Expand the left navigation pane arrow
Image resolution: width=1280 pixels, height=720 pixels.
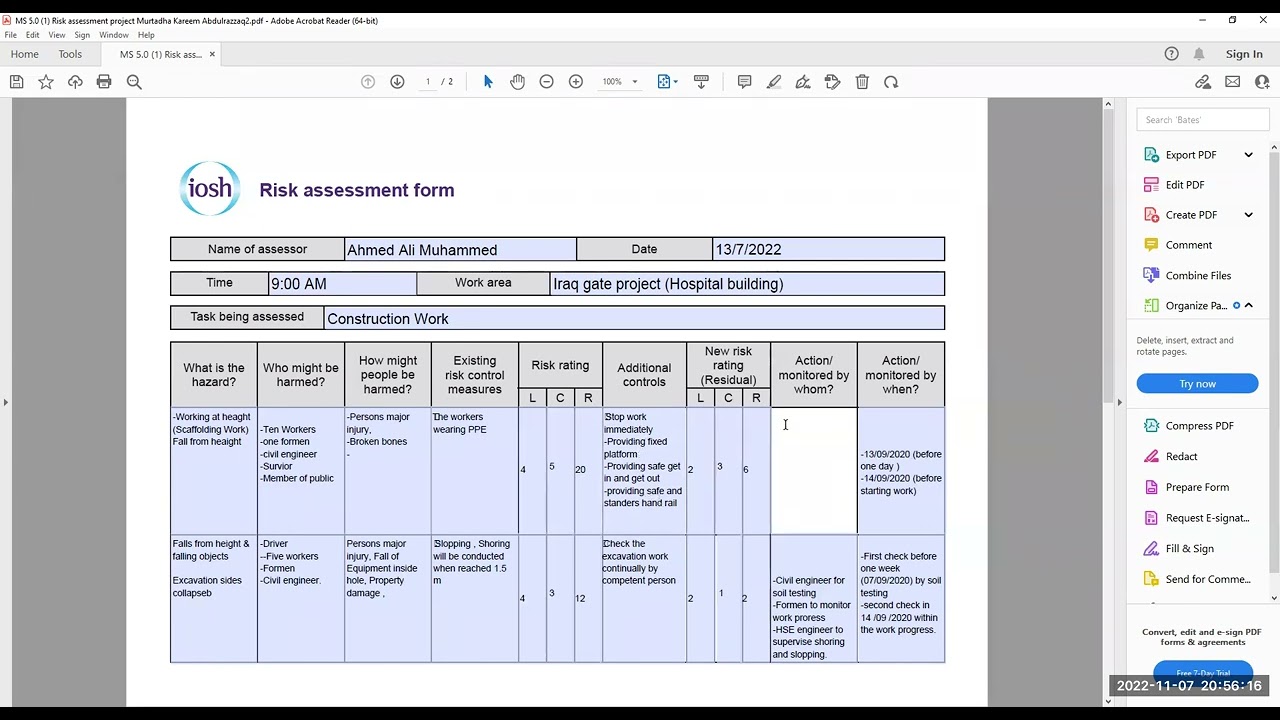tap(5, 403)
